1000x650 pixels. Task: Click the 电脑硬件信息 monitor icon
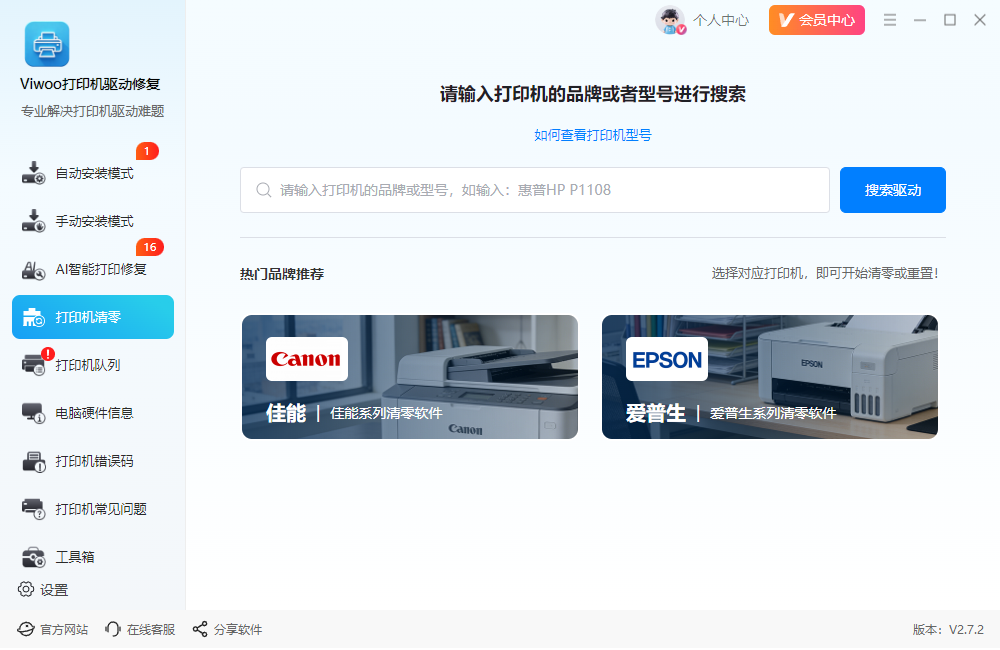[33, 413]
